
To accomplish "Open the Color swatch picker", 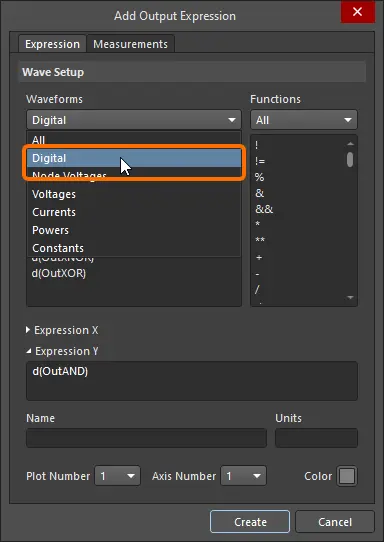I will click(347, 476).
